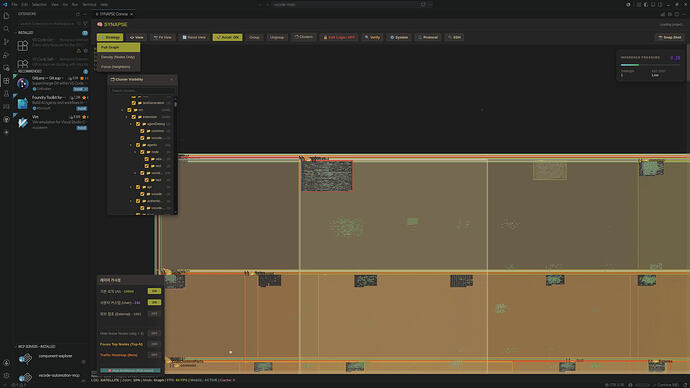Toggle Focus Top Nodes (Top-N) switch
Screen dimensions: 690x388
(x=154, y=344)
